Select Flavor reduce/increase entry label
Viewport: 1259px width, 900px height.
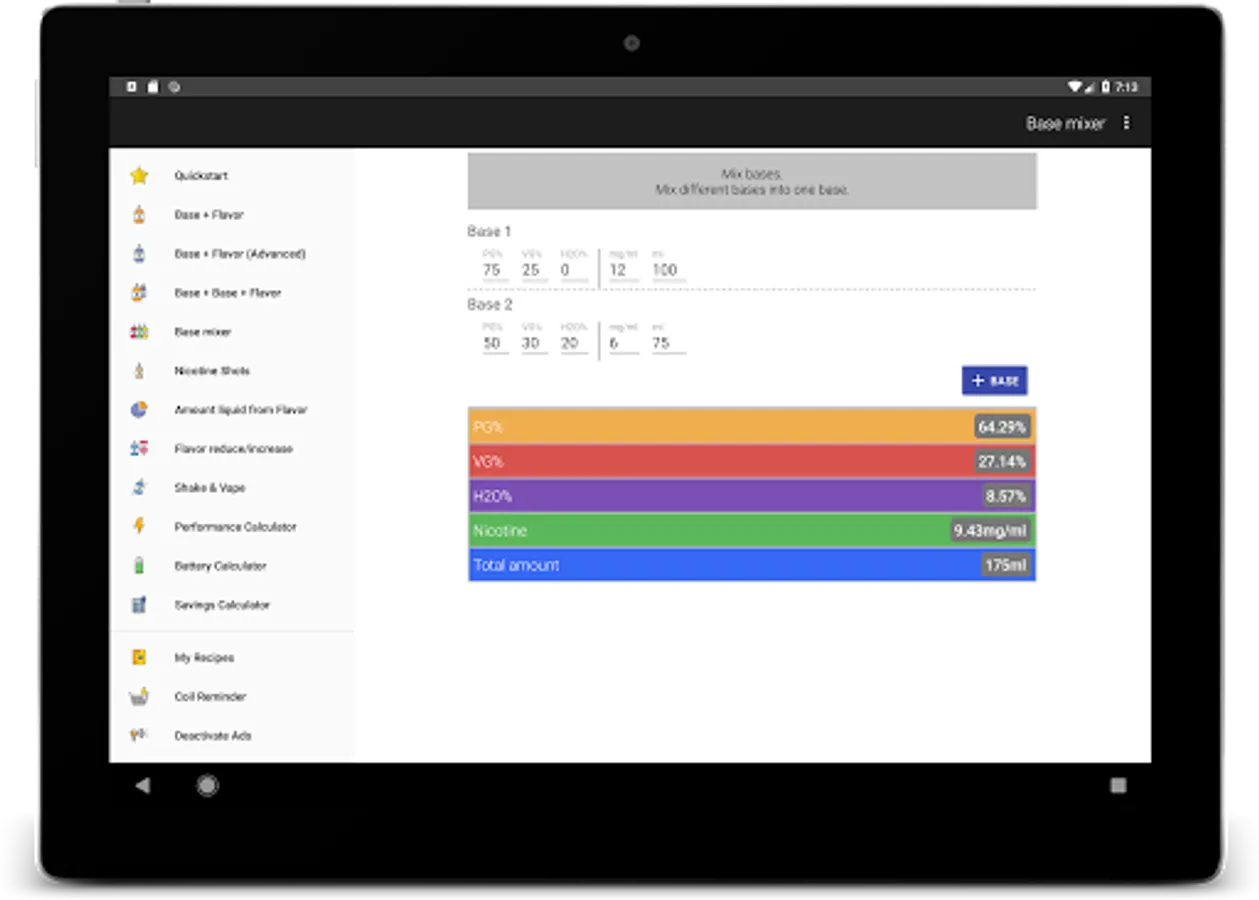233,449
